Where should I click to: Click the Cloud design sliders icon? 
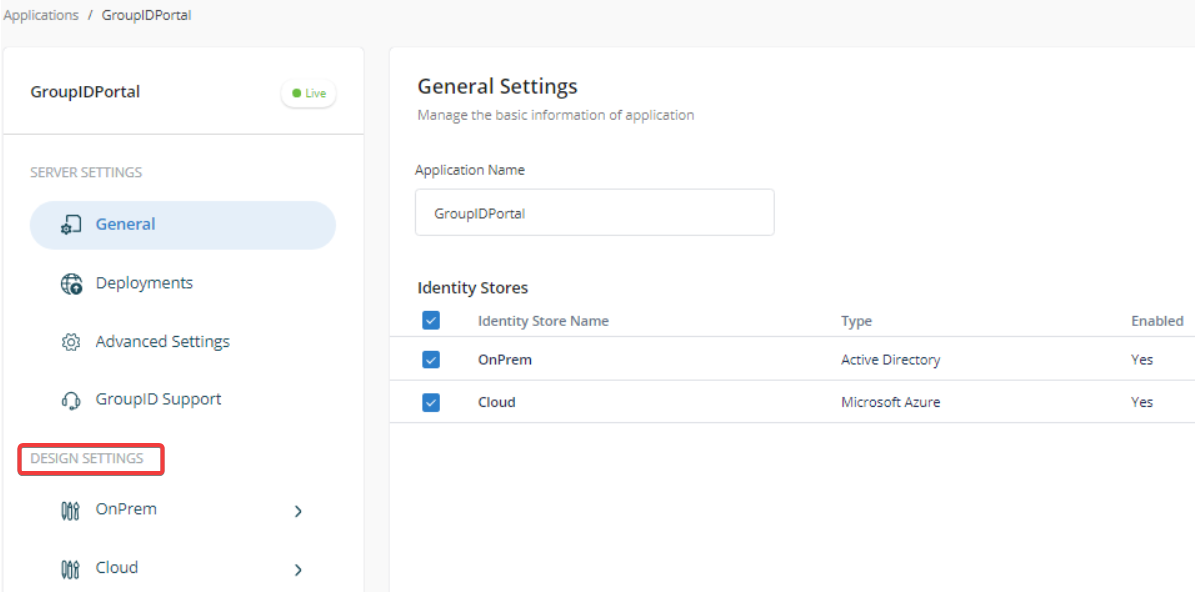tap(71, 569)
